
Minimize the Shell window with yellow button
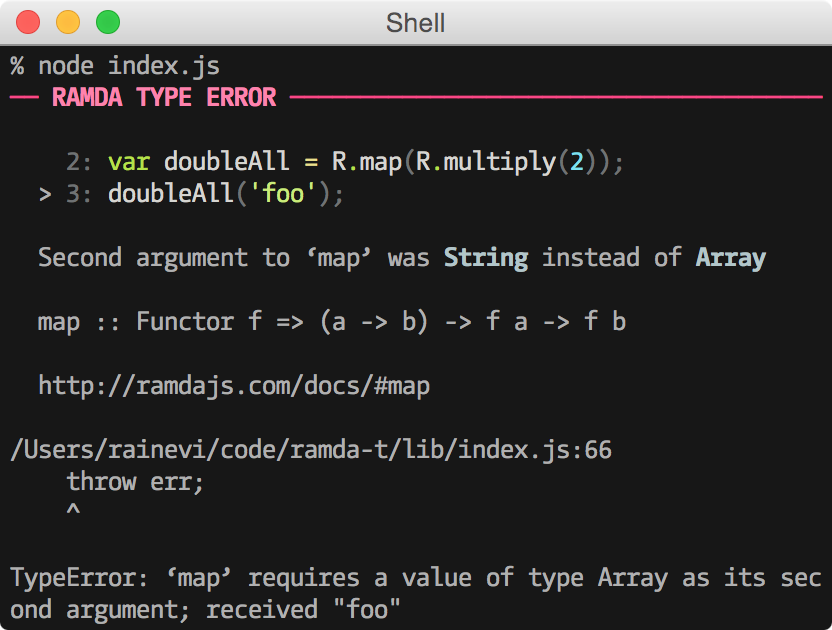(68, 23)
